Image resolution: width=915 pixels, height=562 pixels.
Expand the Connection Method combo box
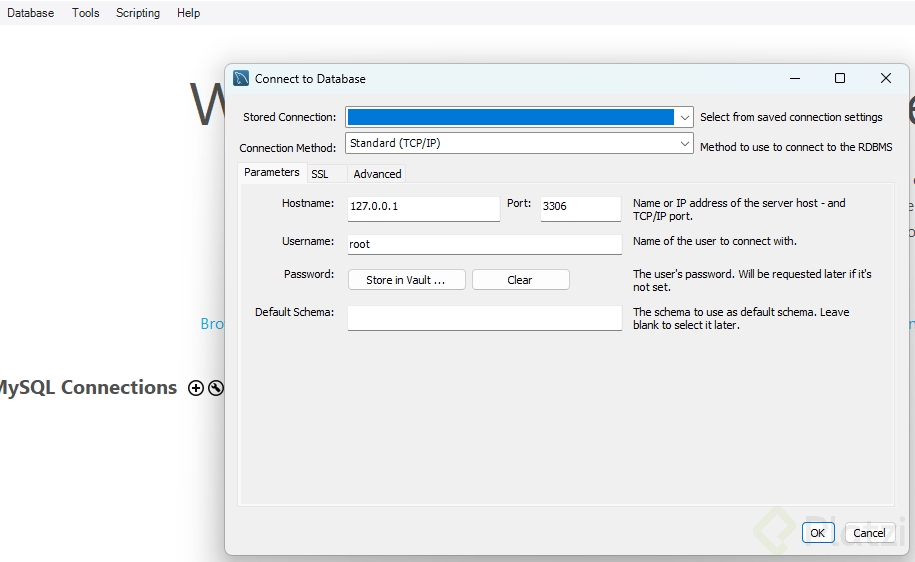tap(519, 144)
